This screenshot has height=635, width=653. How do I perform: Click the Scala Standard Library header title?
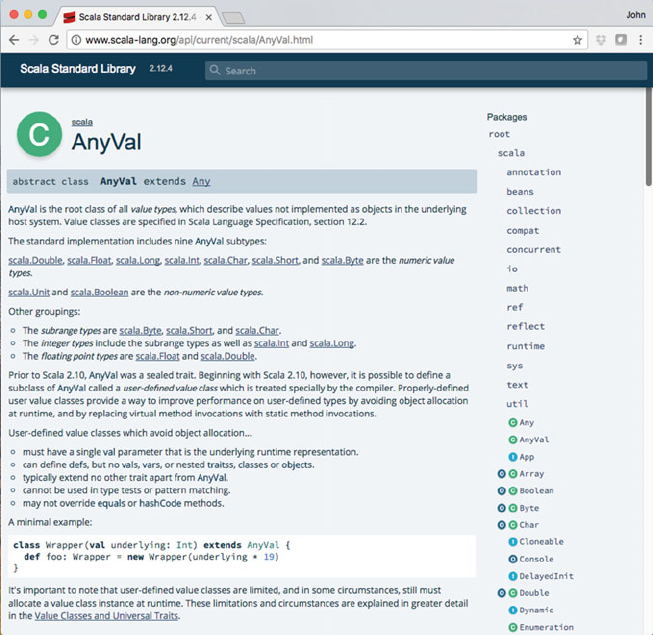[78, 69]
